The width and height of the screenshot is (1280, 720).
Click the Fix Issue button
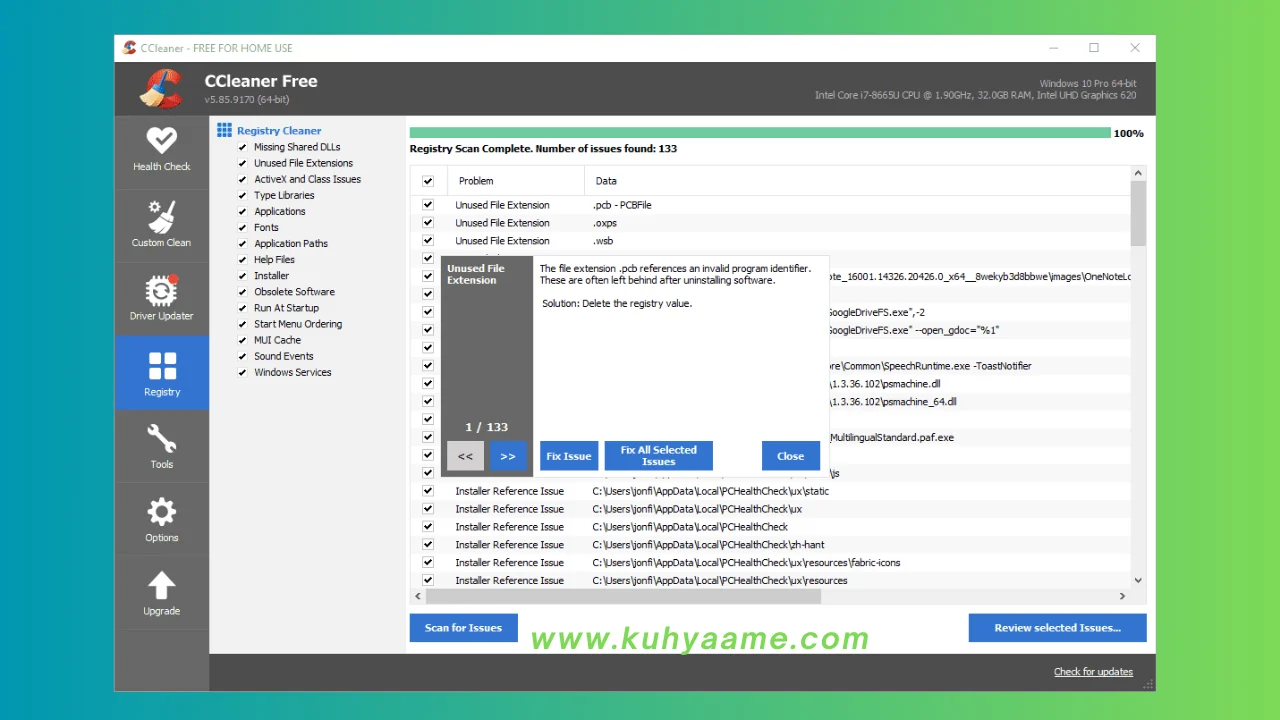pos(569,456)
